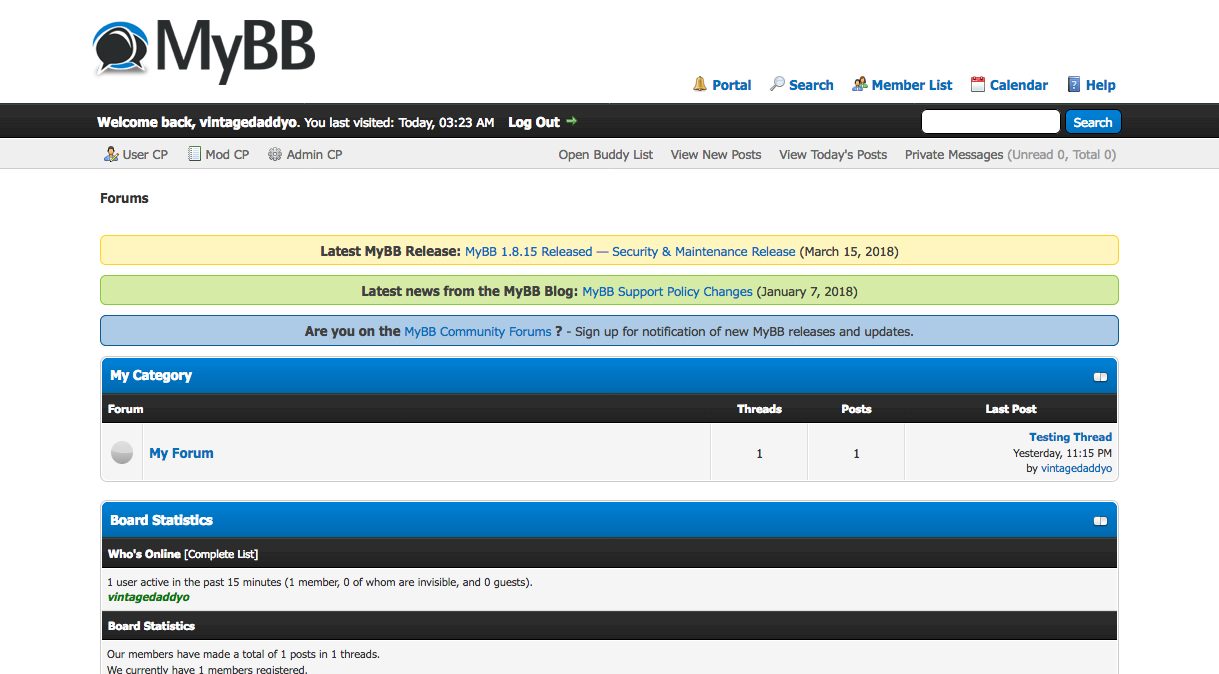Click the blue Search button
Image resolution: width=1219 pixels, height=674 pixels.
[x=1093, y=122]
